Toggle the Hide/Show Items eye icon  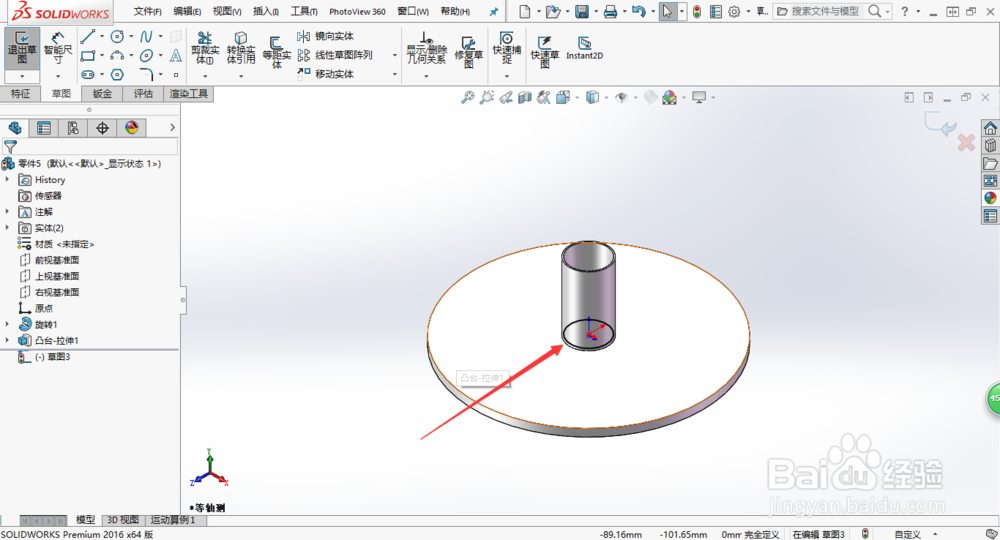[x=621, y=98]
